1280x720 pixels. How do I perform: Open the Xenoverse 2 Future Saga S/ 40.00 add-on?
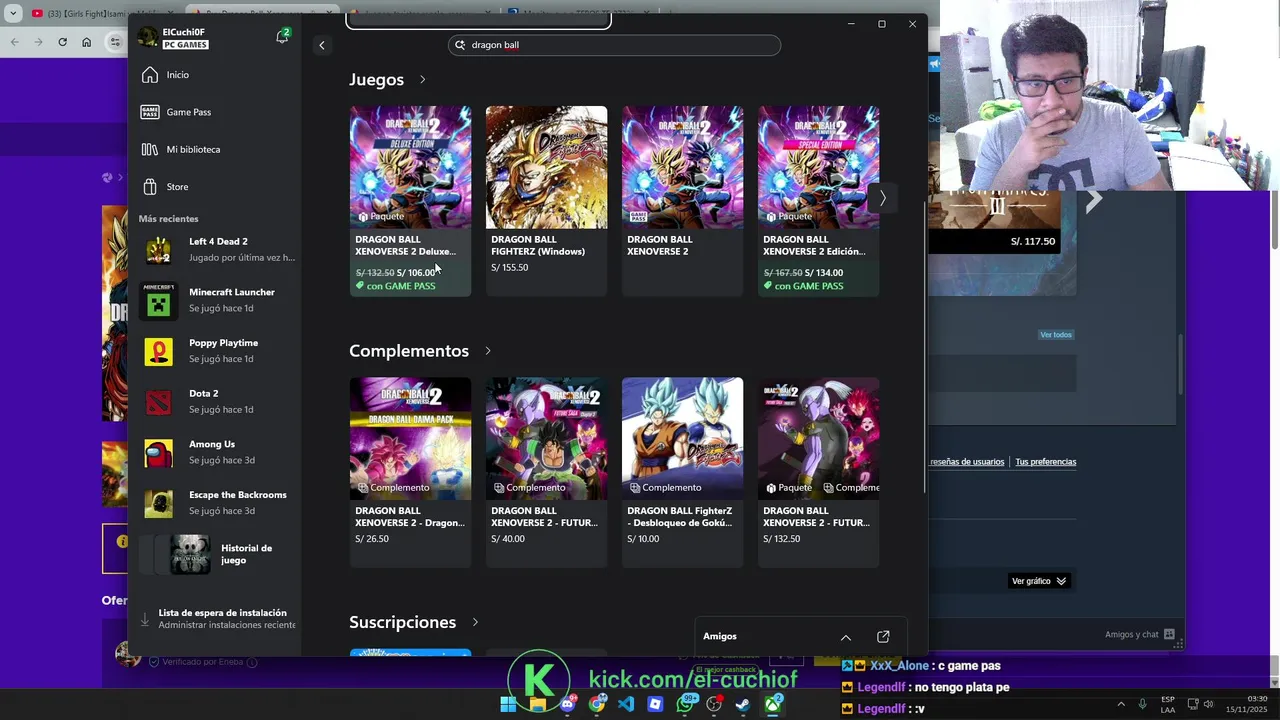546,472
